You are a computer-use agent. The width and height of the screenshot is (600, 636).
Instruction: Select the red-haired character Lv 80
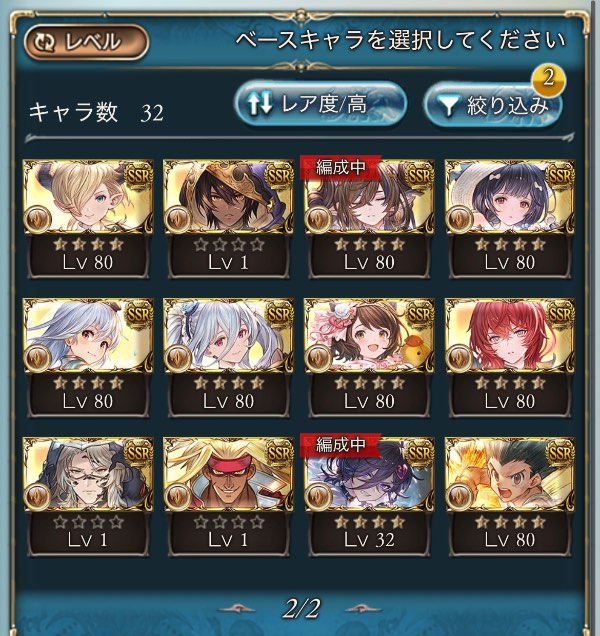tap(510, 358)
